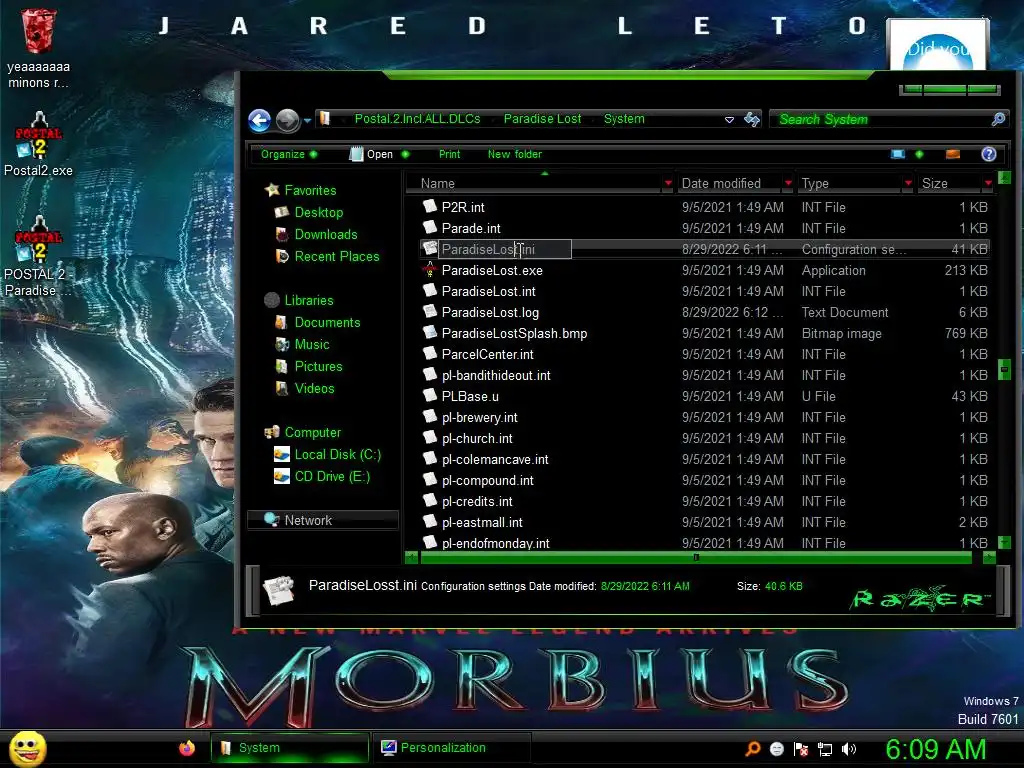Viewport: 1024px width, 768px height.
Task: Open the Music library
Action: click(x=312, y=345)
